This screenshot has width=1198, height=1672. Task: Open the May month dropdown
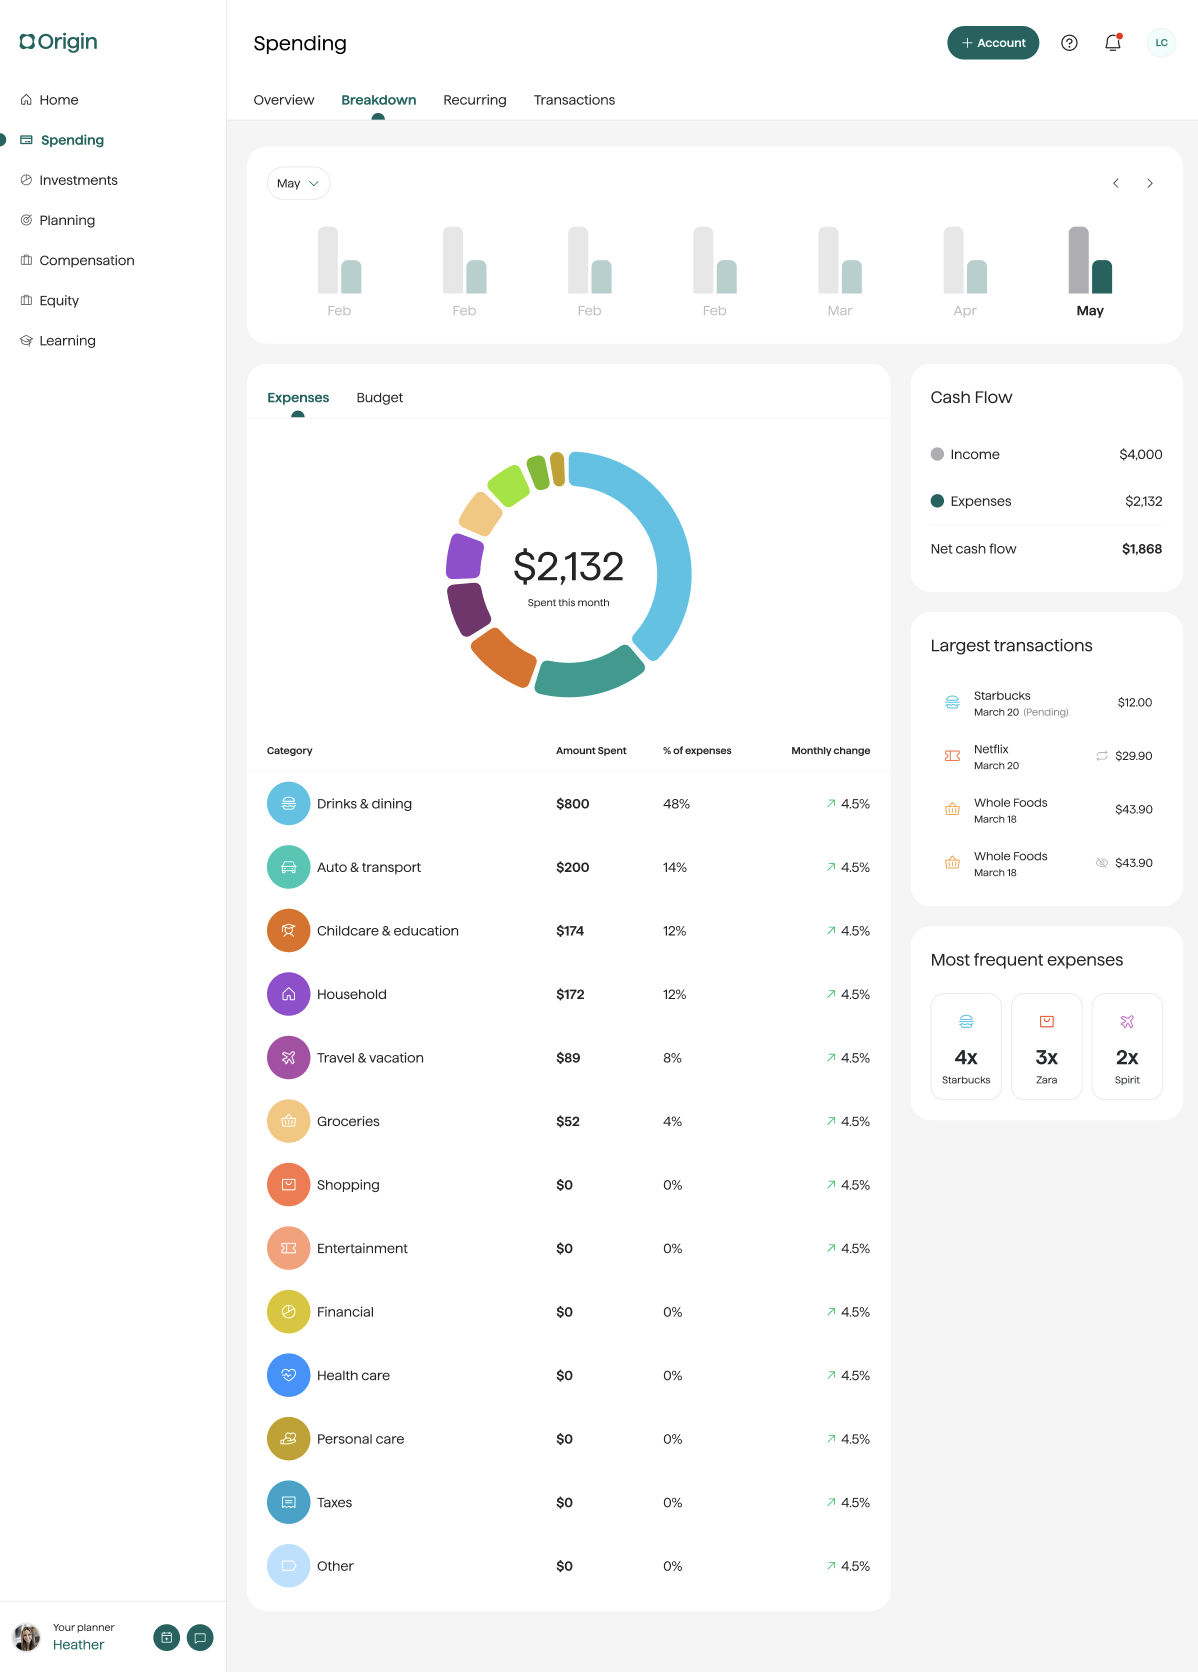coord(298,183)
